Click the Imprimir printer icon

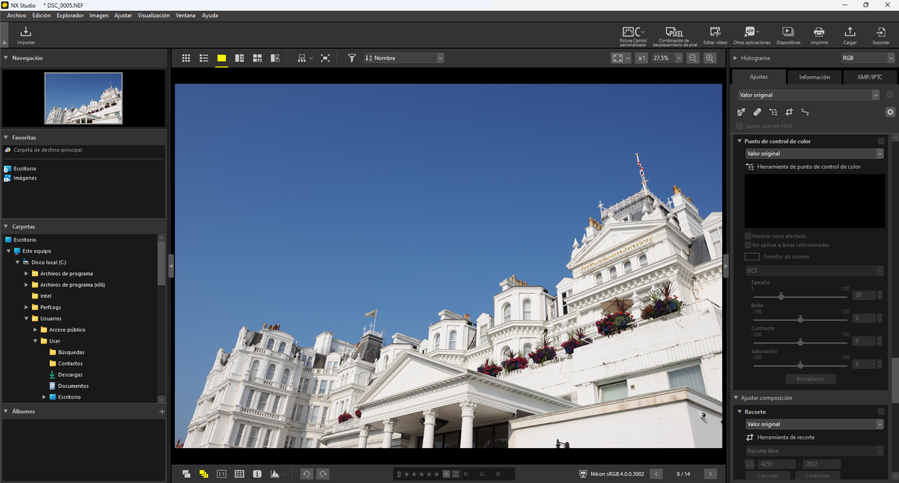click(x=819, y=35)
